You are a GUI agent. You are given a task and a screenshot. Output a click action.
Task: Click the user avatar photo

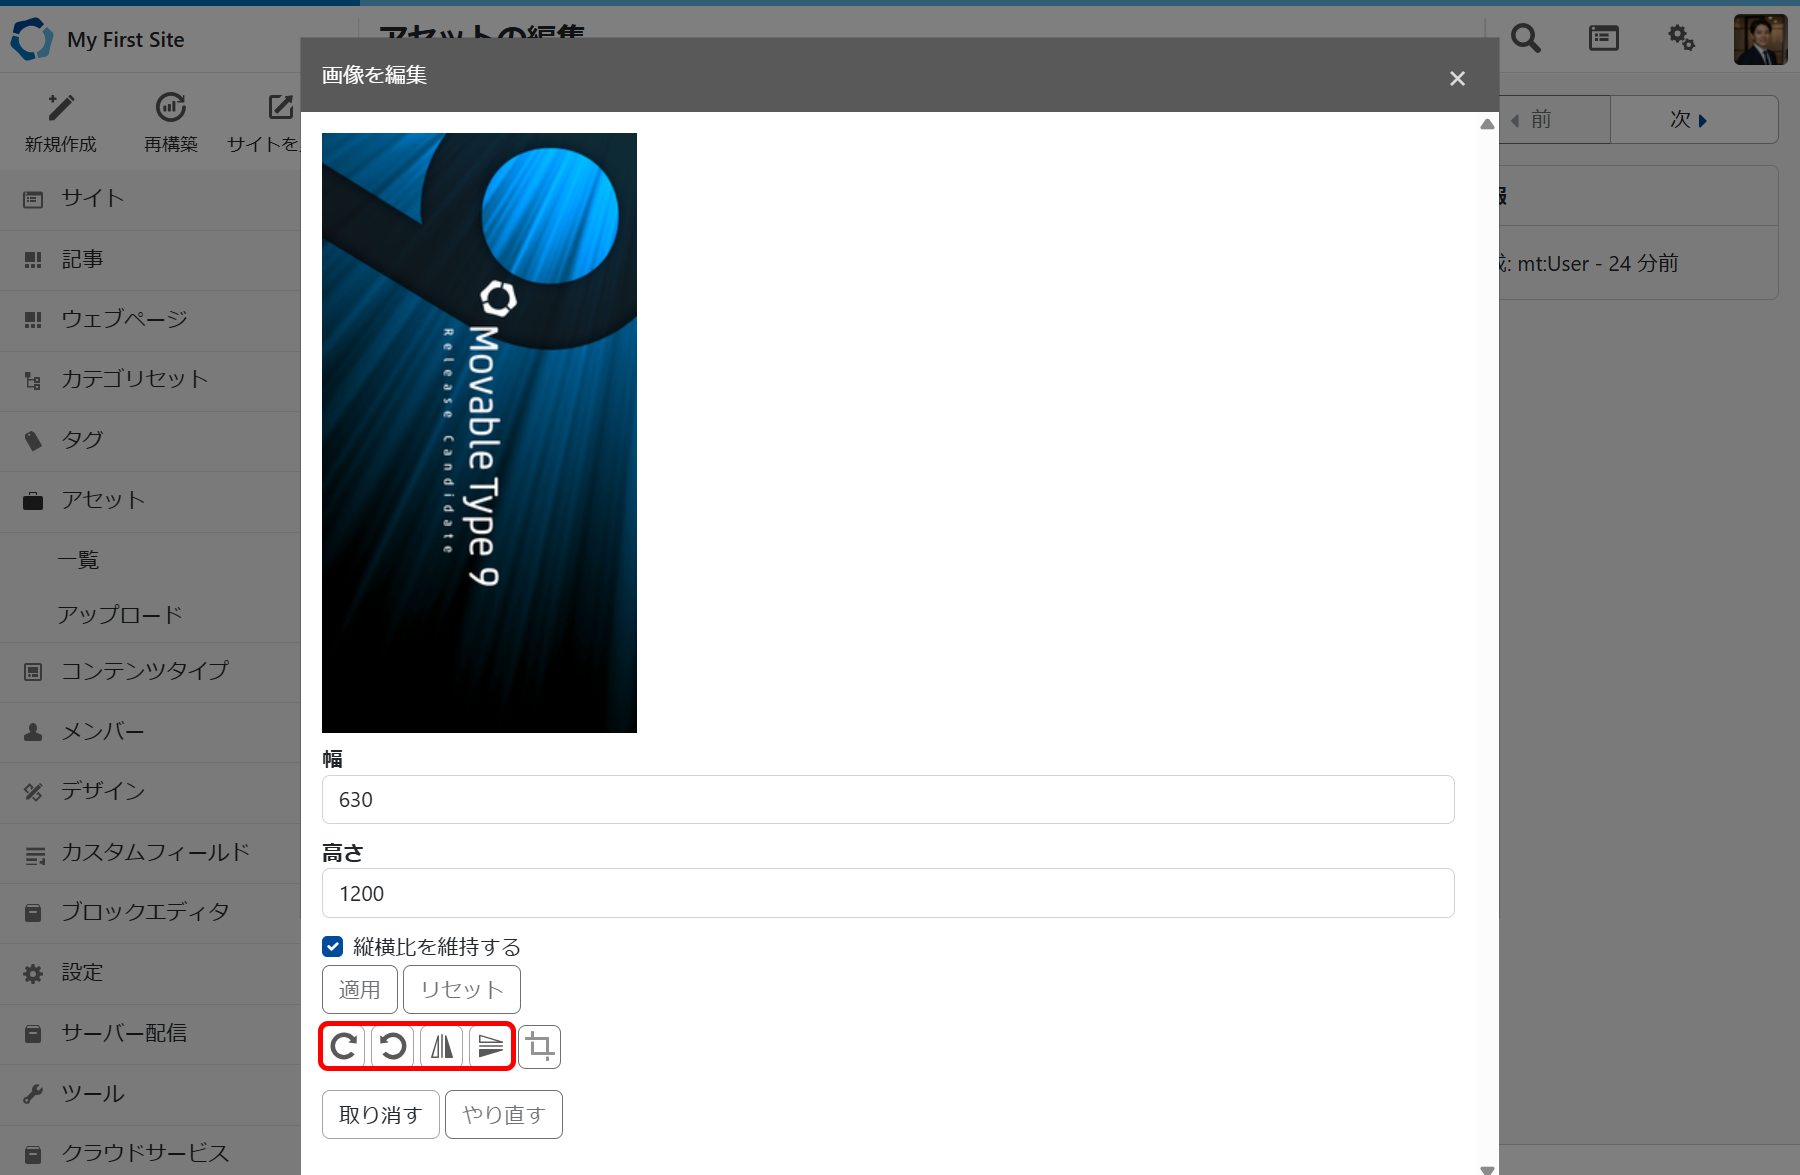pos(1760,40)
